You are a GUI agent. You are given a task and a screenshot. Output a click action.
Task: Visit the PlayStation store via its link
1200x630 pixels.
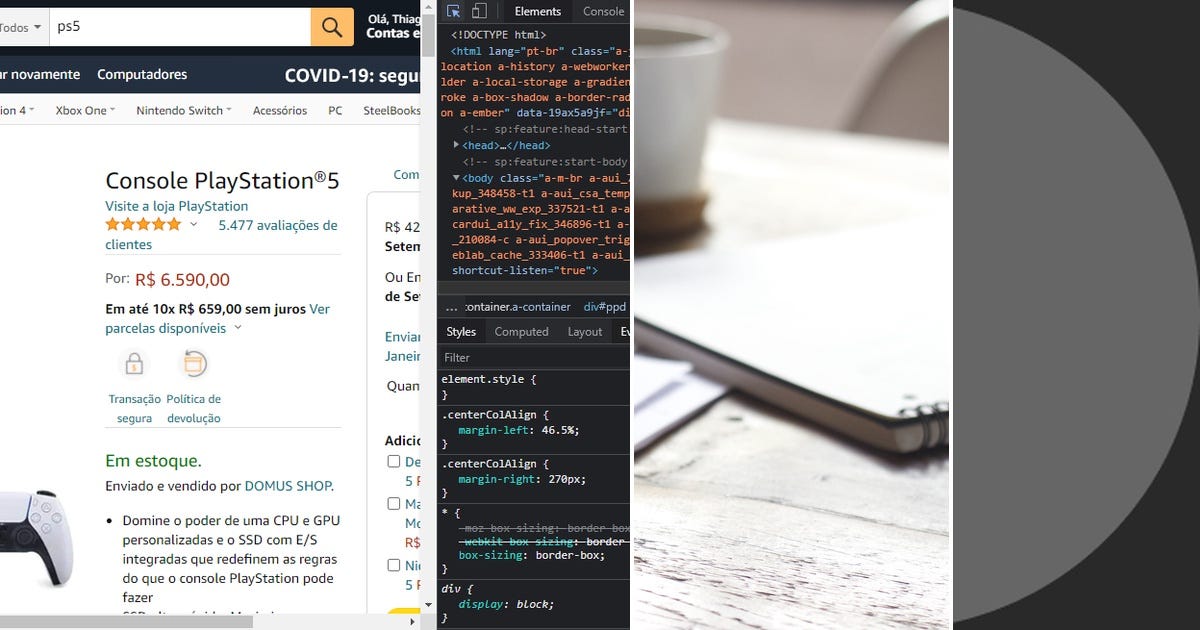point(176,205)
